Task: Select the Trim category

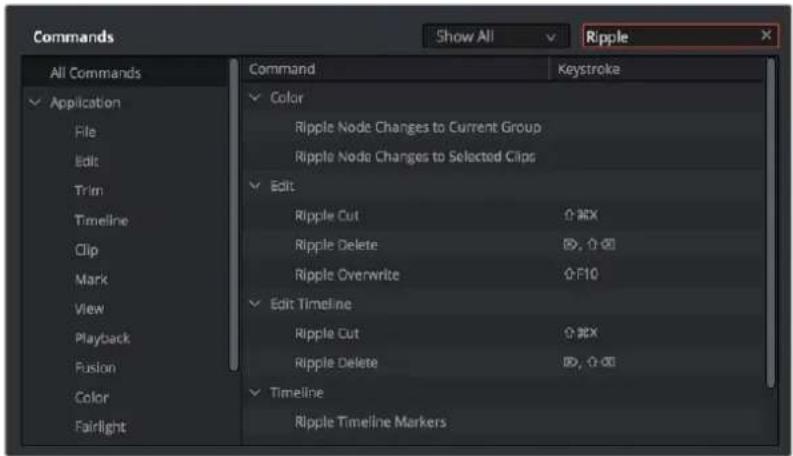Action: coord(89,191)
